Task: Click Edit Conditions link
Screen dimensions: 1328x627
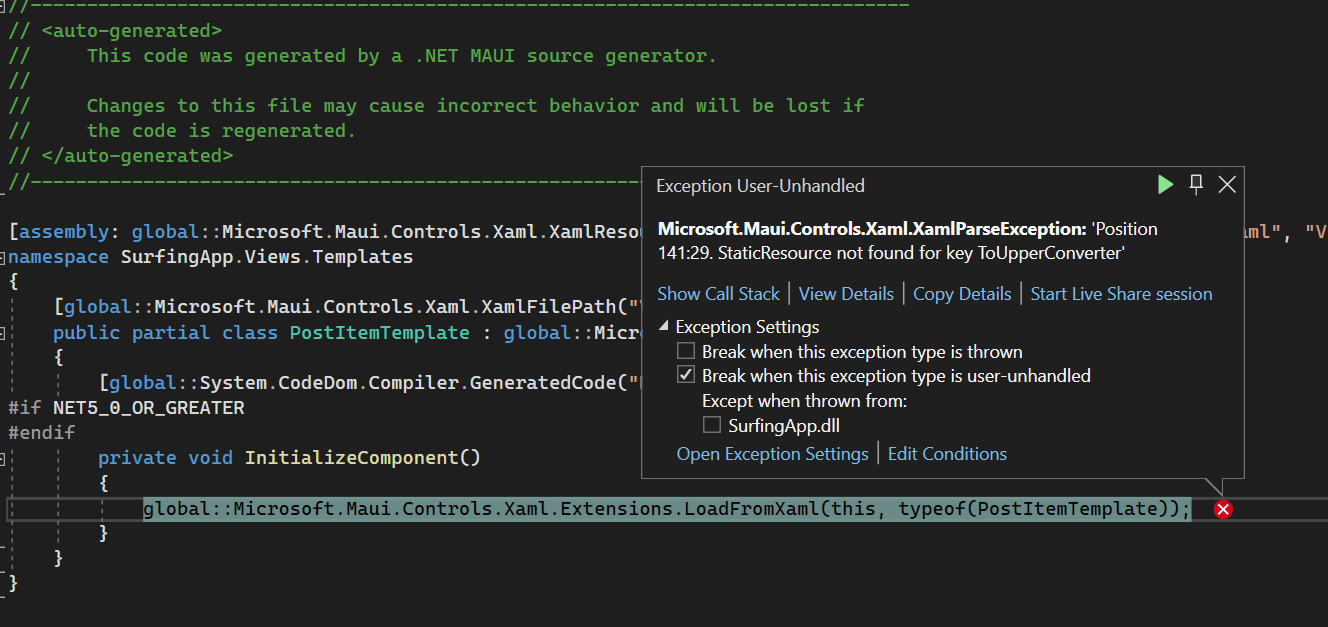Action: tap(947, 454)
